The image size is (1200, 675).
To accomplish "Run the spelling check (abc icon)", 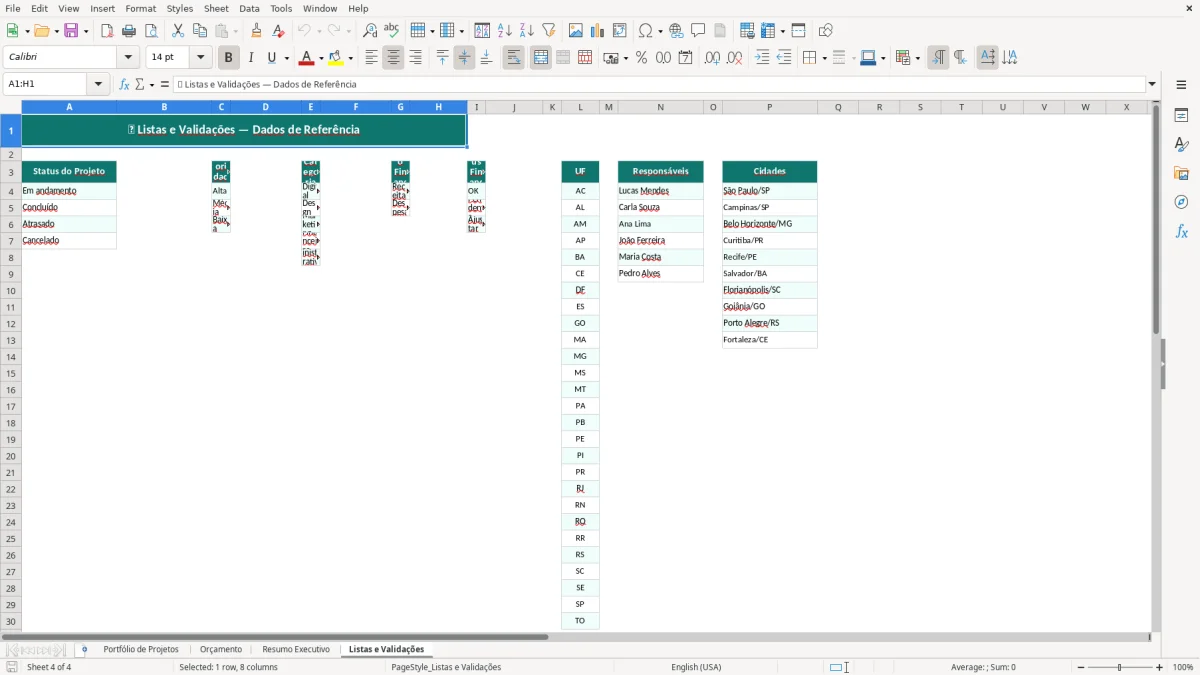I will 392,31.
